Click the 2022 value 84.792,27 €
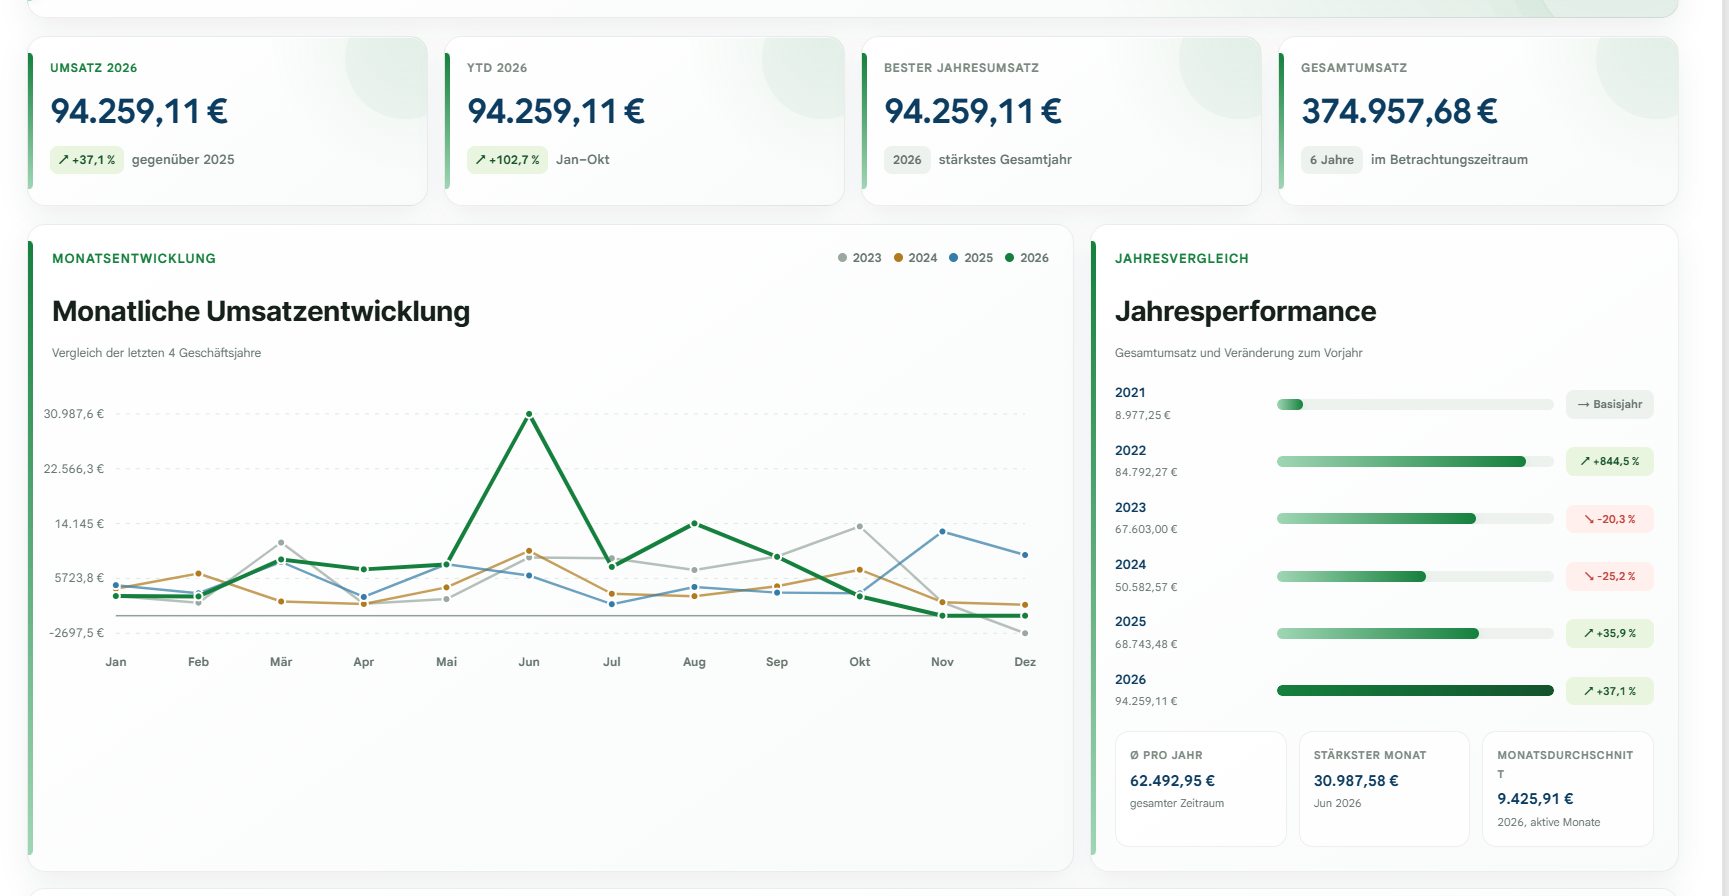The image size is (1729, 896). click(1146, 472)
